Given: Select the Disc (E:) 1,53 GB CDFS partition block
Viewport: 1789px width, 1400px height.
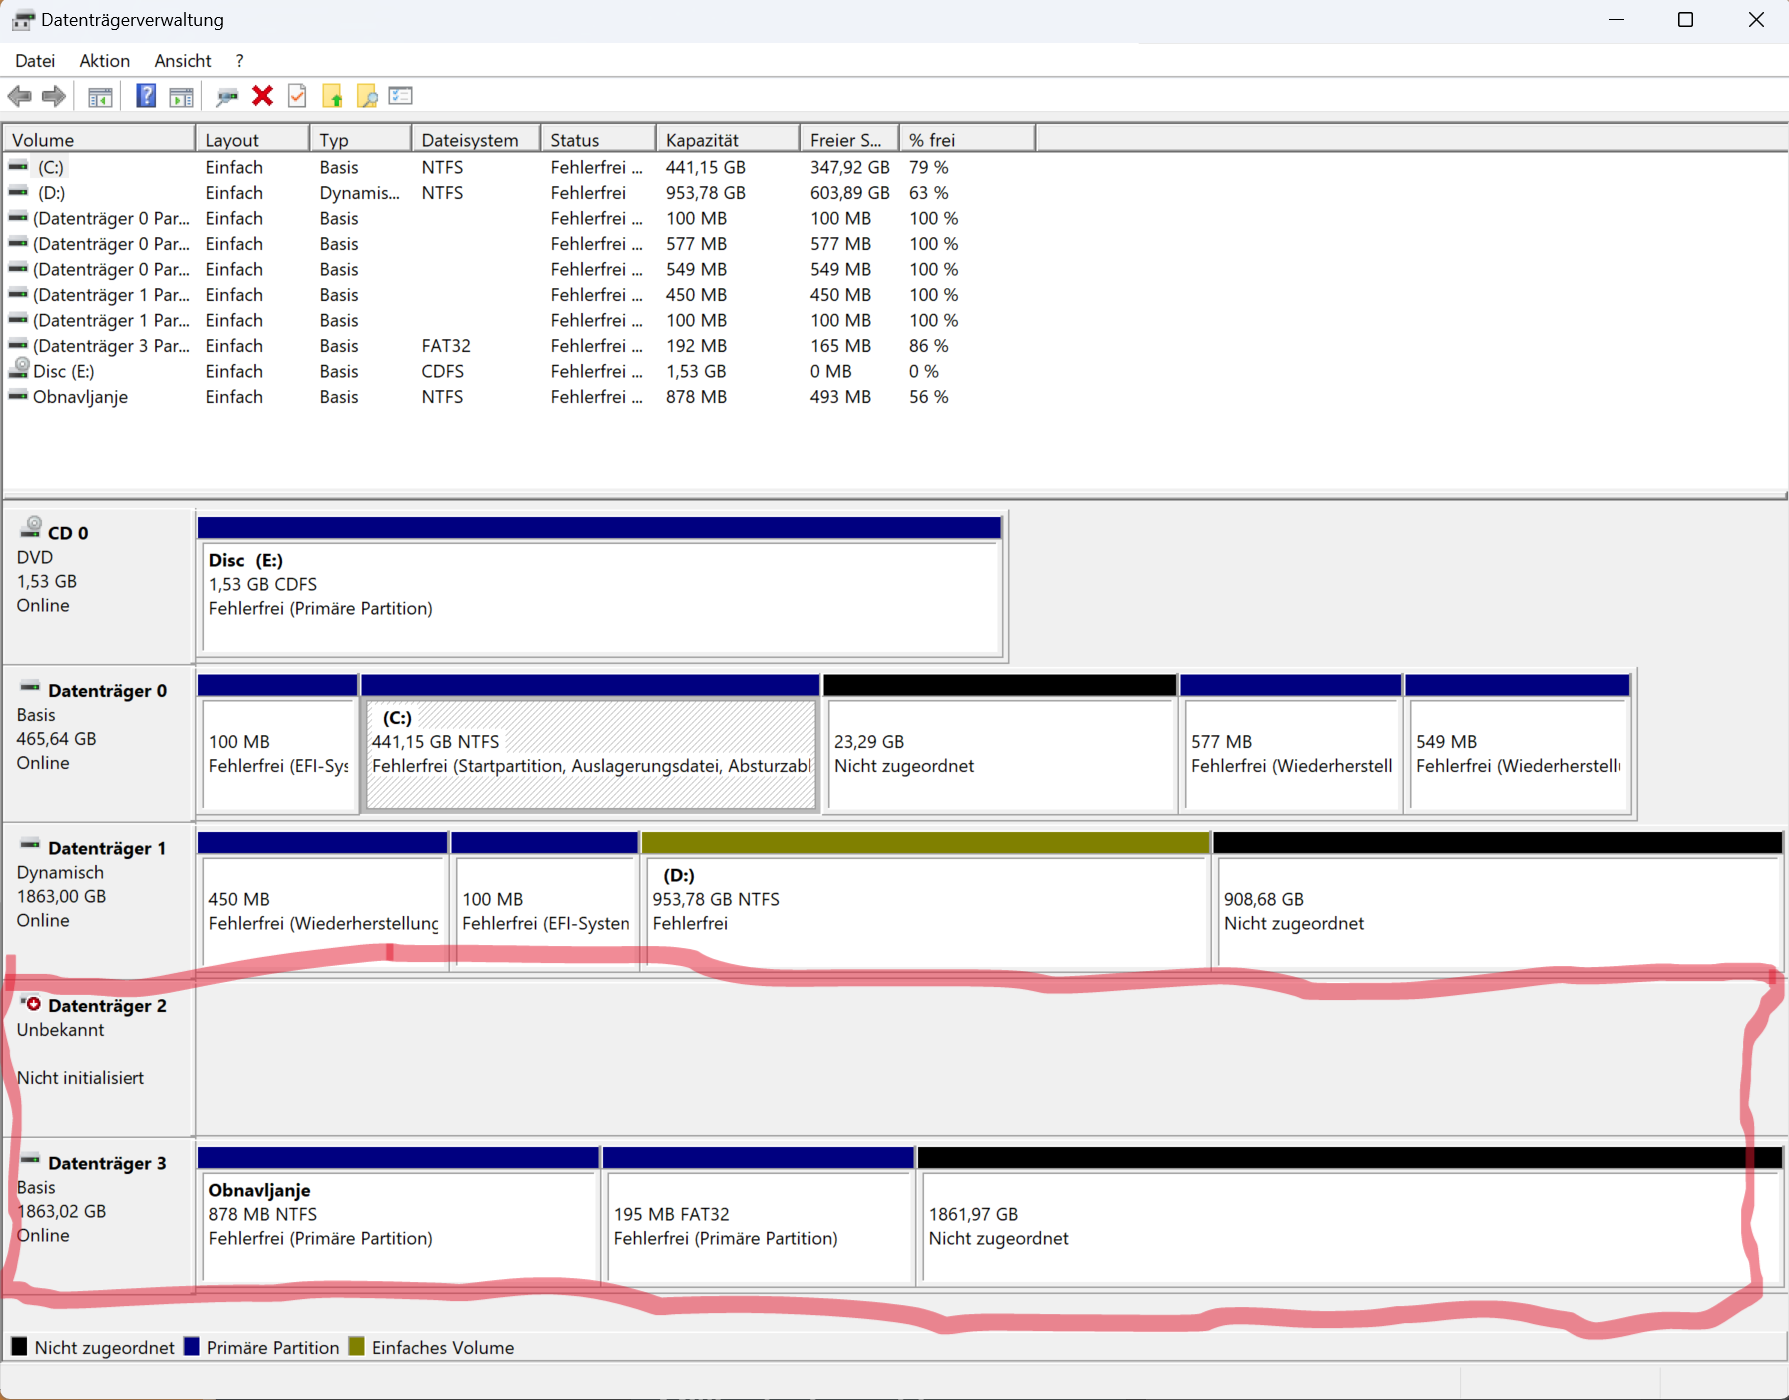Looking at the screenshot, I should [600, 586].
